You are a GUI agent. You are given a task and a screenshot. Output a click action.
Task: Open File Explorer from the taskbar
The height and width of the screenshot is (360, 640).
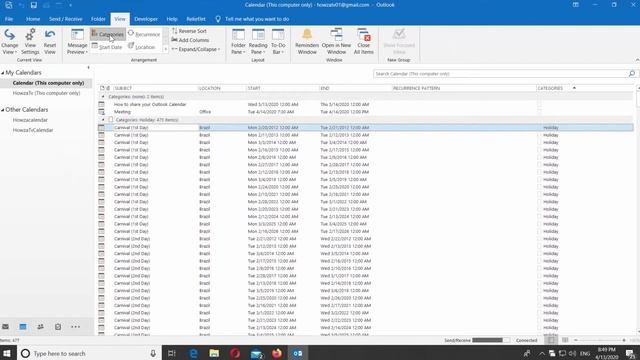pyautogui.click(x=214, y=353)
